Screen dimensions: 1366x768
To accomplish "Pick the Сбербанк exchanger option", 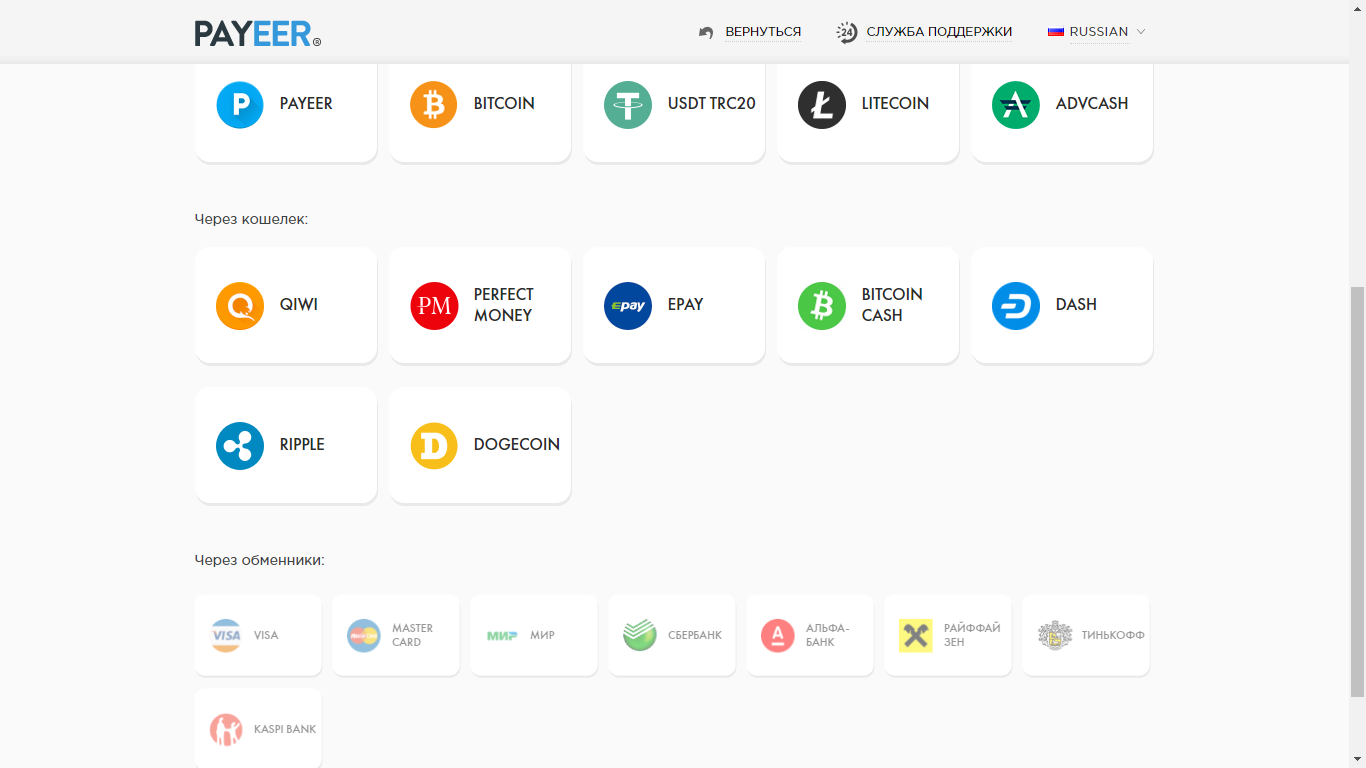I will pos(671,635).
